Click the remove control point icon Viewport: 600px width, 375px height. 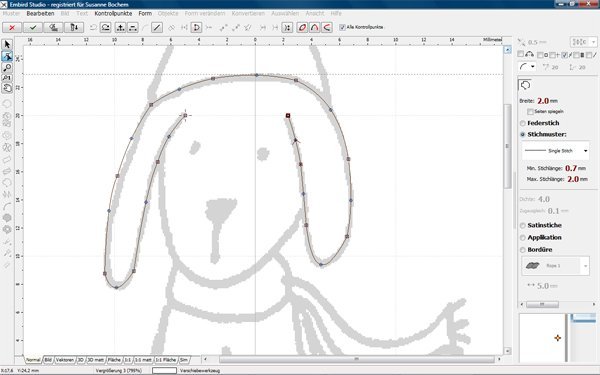pyautogui.click(x=132, y=28)
